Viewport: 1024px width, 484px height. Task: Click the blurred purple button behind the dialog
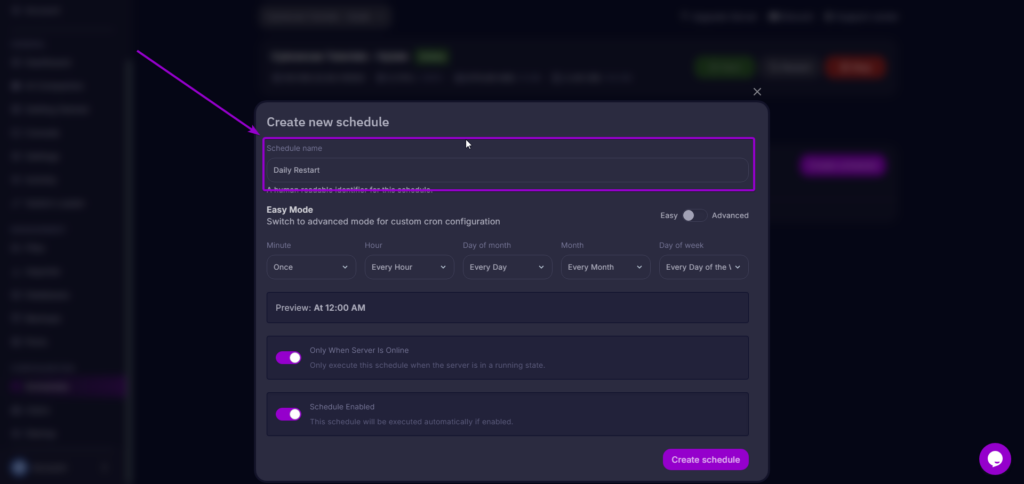[842, 165]
